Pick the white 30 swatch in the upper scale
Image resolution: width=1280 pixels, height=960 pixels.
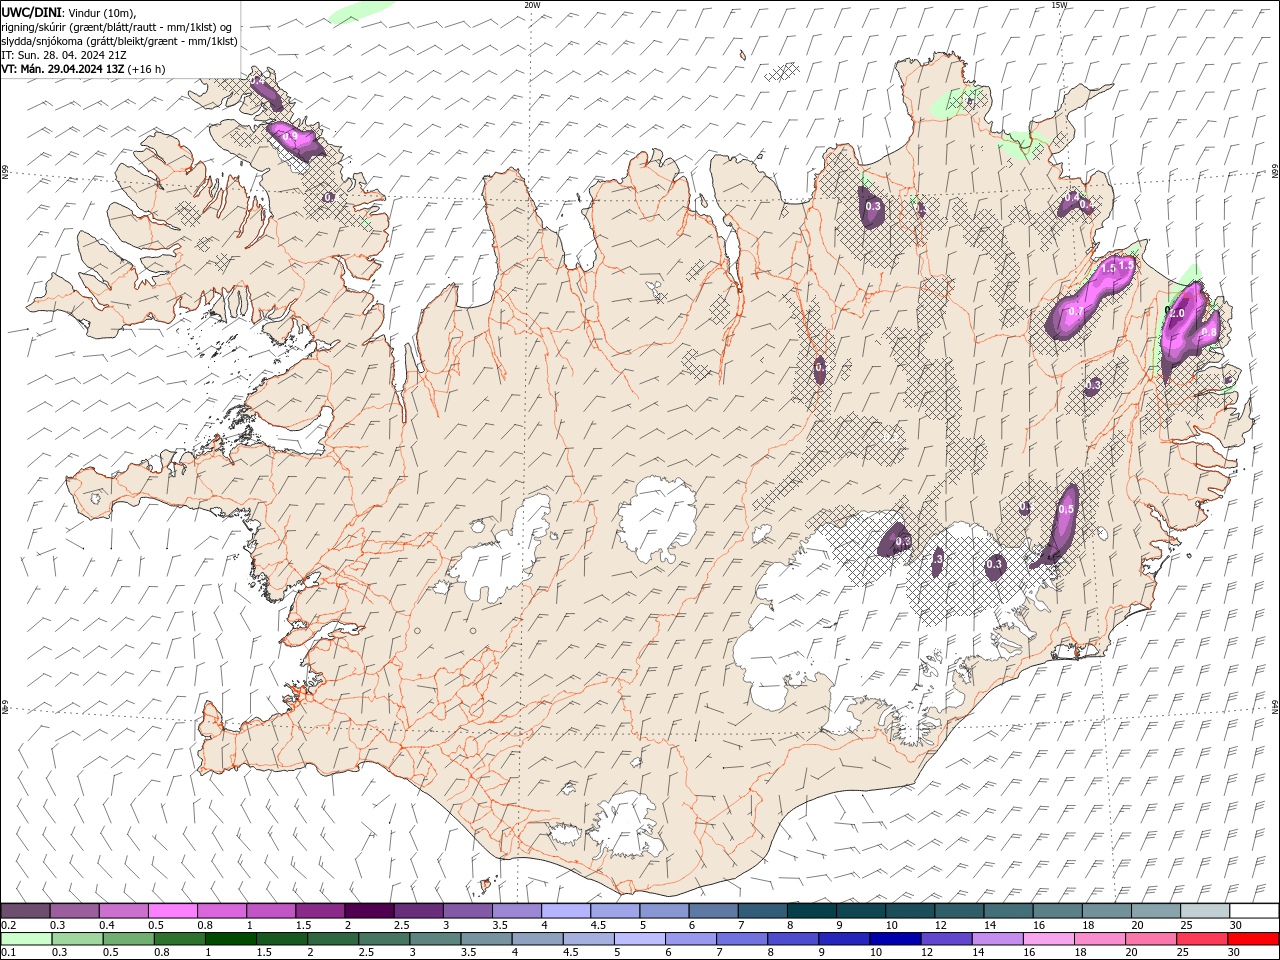tap(1255, 911)
